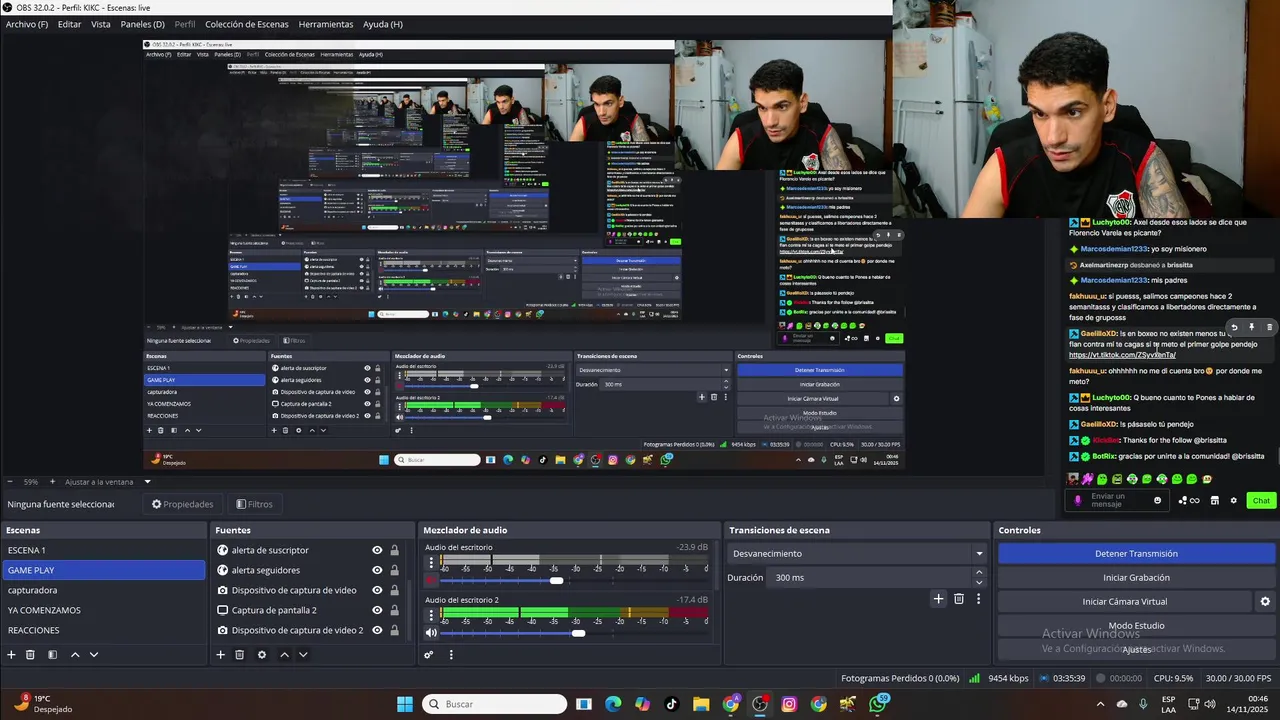Toggle lock on Captura de pantalla 2

pos(394,610)
